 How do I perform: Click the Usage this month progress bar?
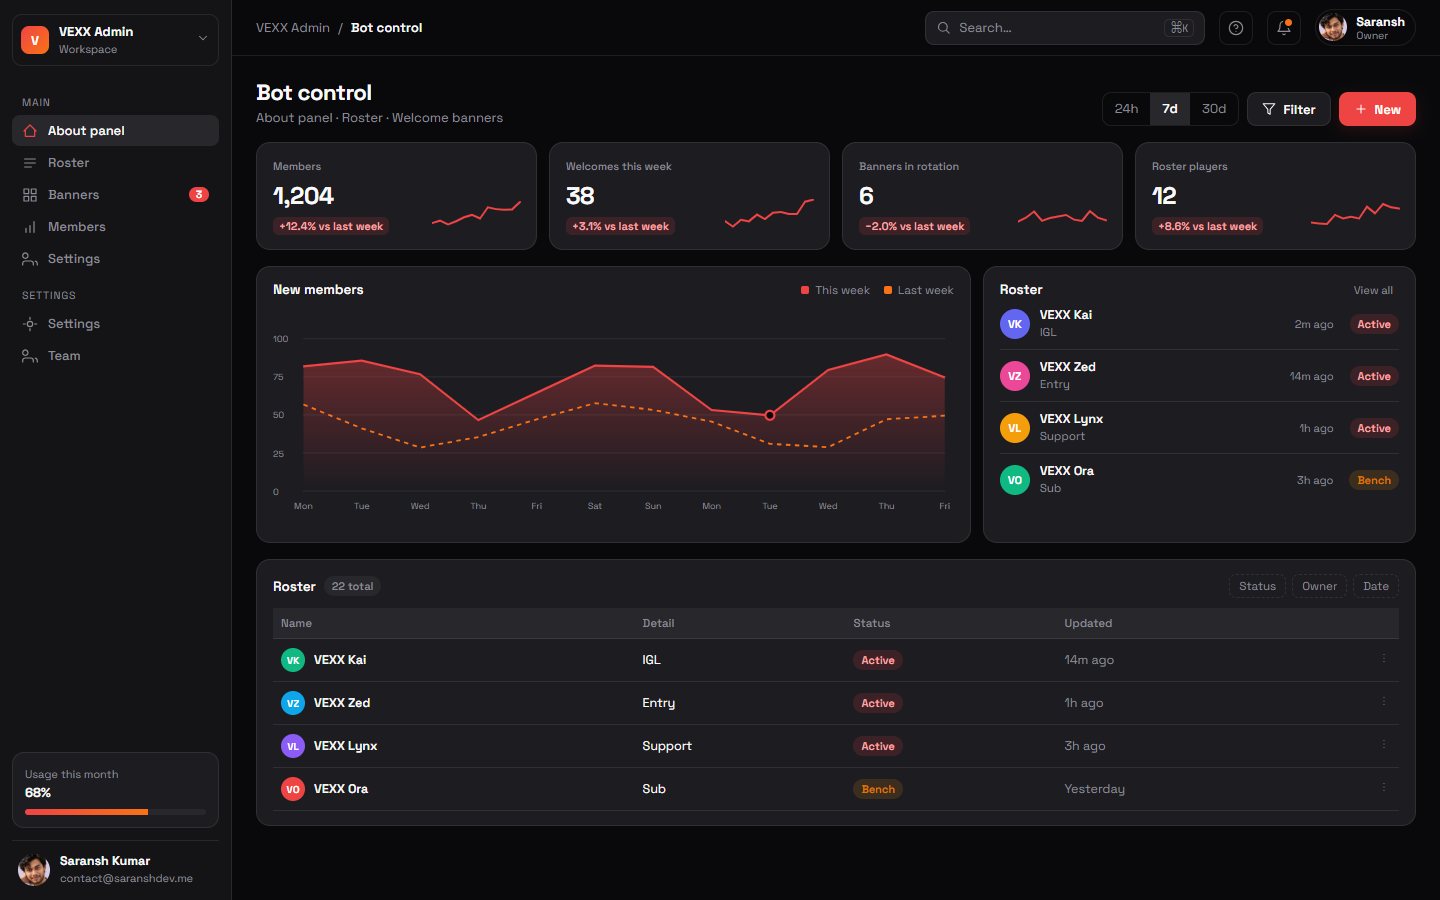pos(115,812)
